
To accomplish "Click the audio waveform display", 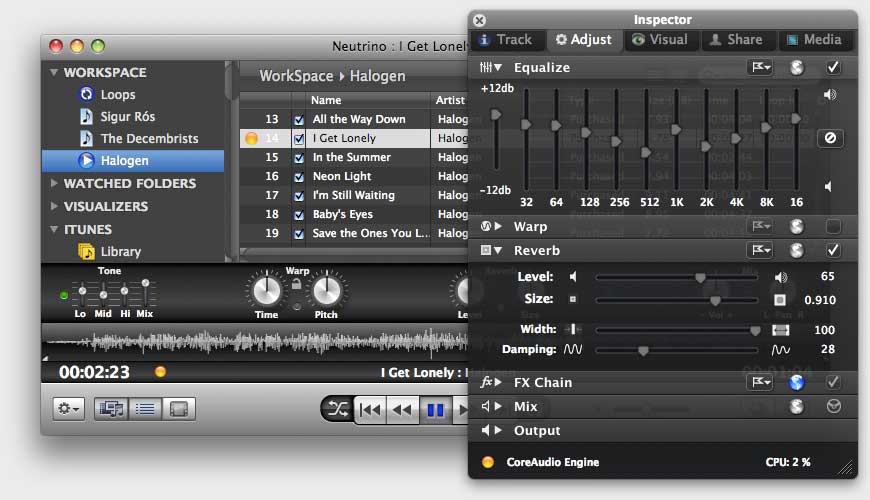I will click(255, 342).
